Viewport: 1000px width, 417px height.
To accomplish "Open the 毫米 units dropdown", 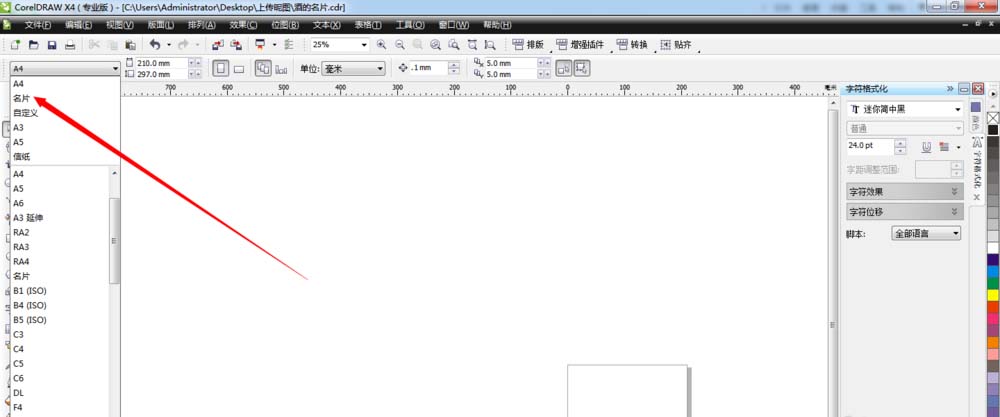I will [379, 68].
